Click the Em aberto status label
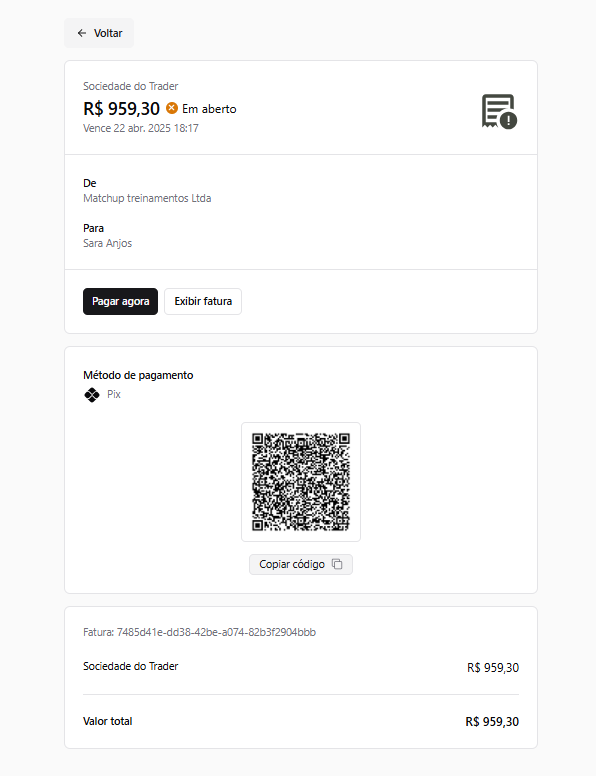This screenshot has width=596, height=776. click(209, 109)
